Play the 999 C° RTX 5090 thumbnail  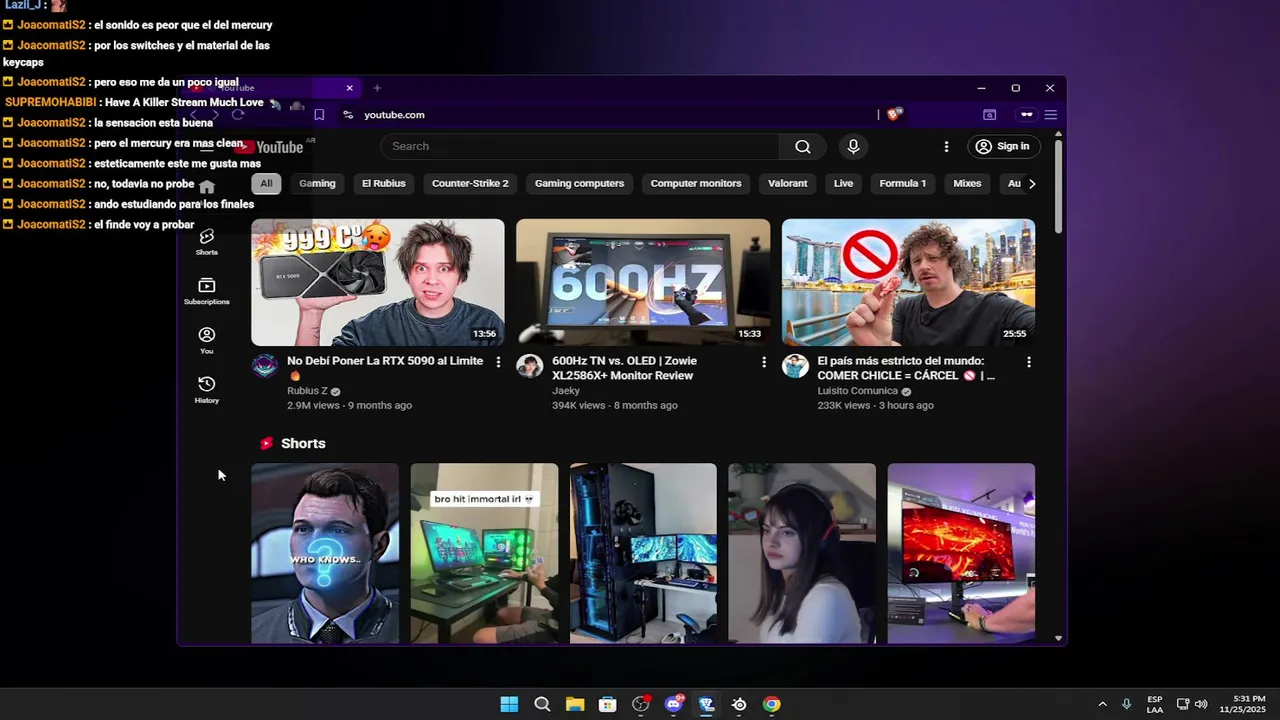point(378,282)
